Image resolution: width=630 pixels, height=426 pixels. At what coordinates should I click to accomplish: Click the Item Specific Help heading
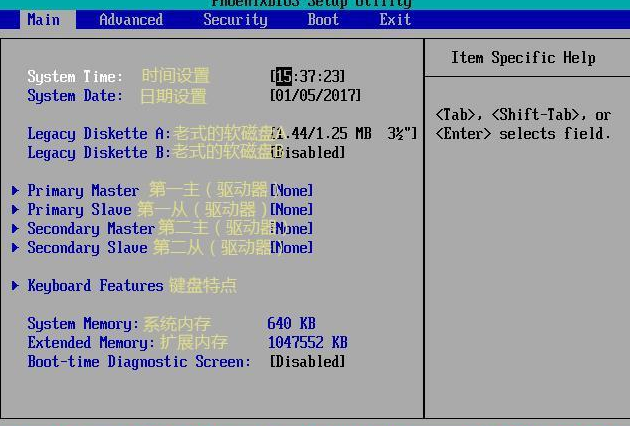523,58
